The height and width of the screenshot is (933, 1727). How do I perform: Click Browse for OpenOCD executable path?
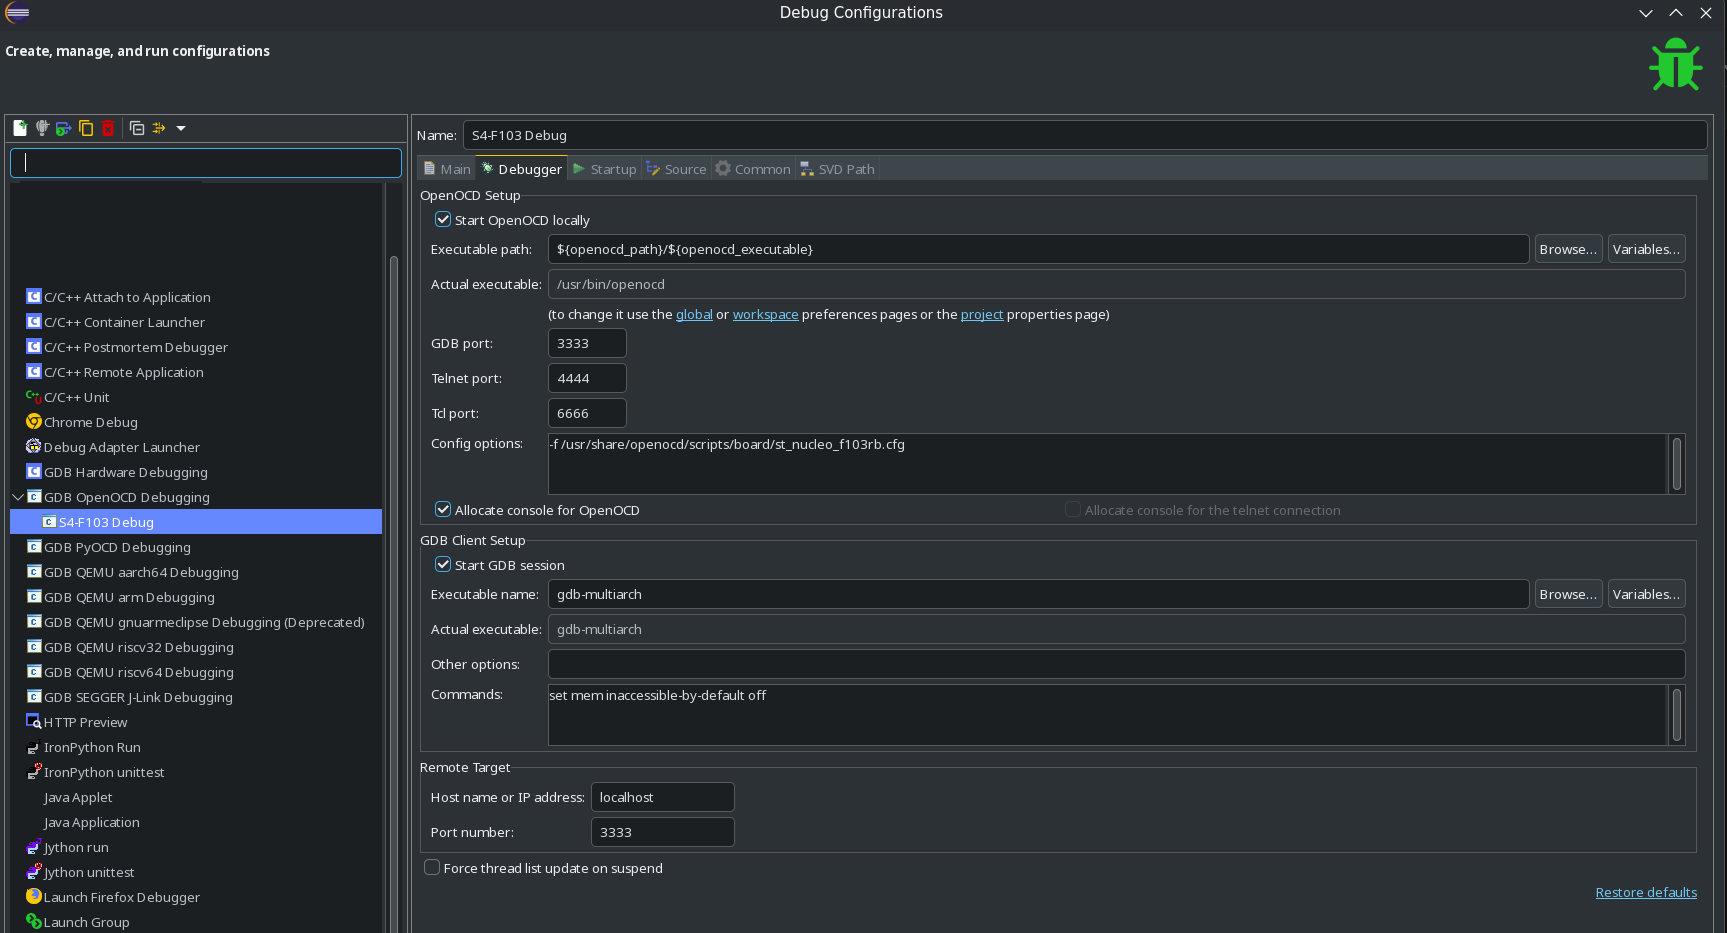coord(1567,249)
